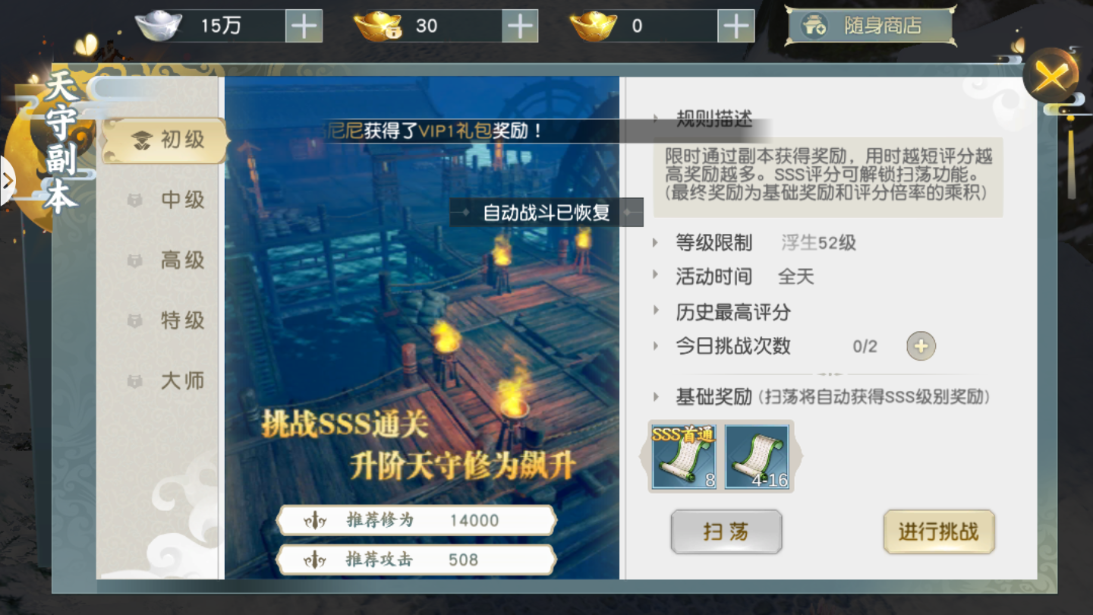The width and height of the screenshot is (1093, 615).
Task: Open the 随身商店 portable shop
Action: [x=870, y=26]
